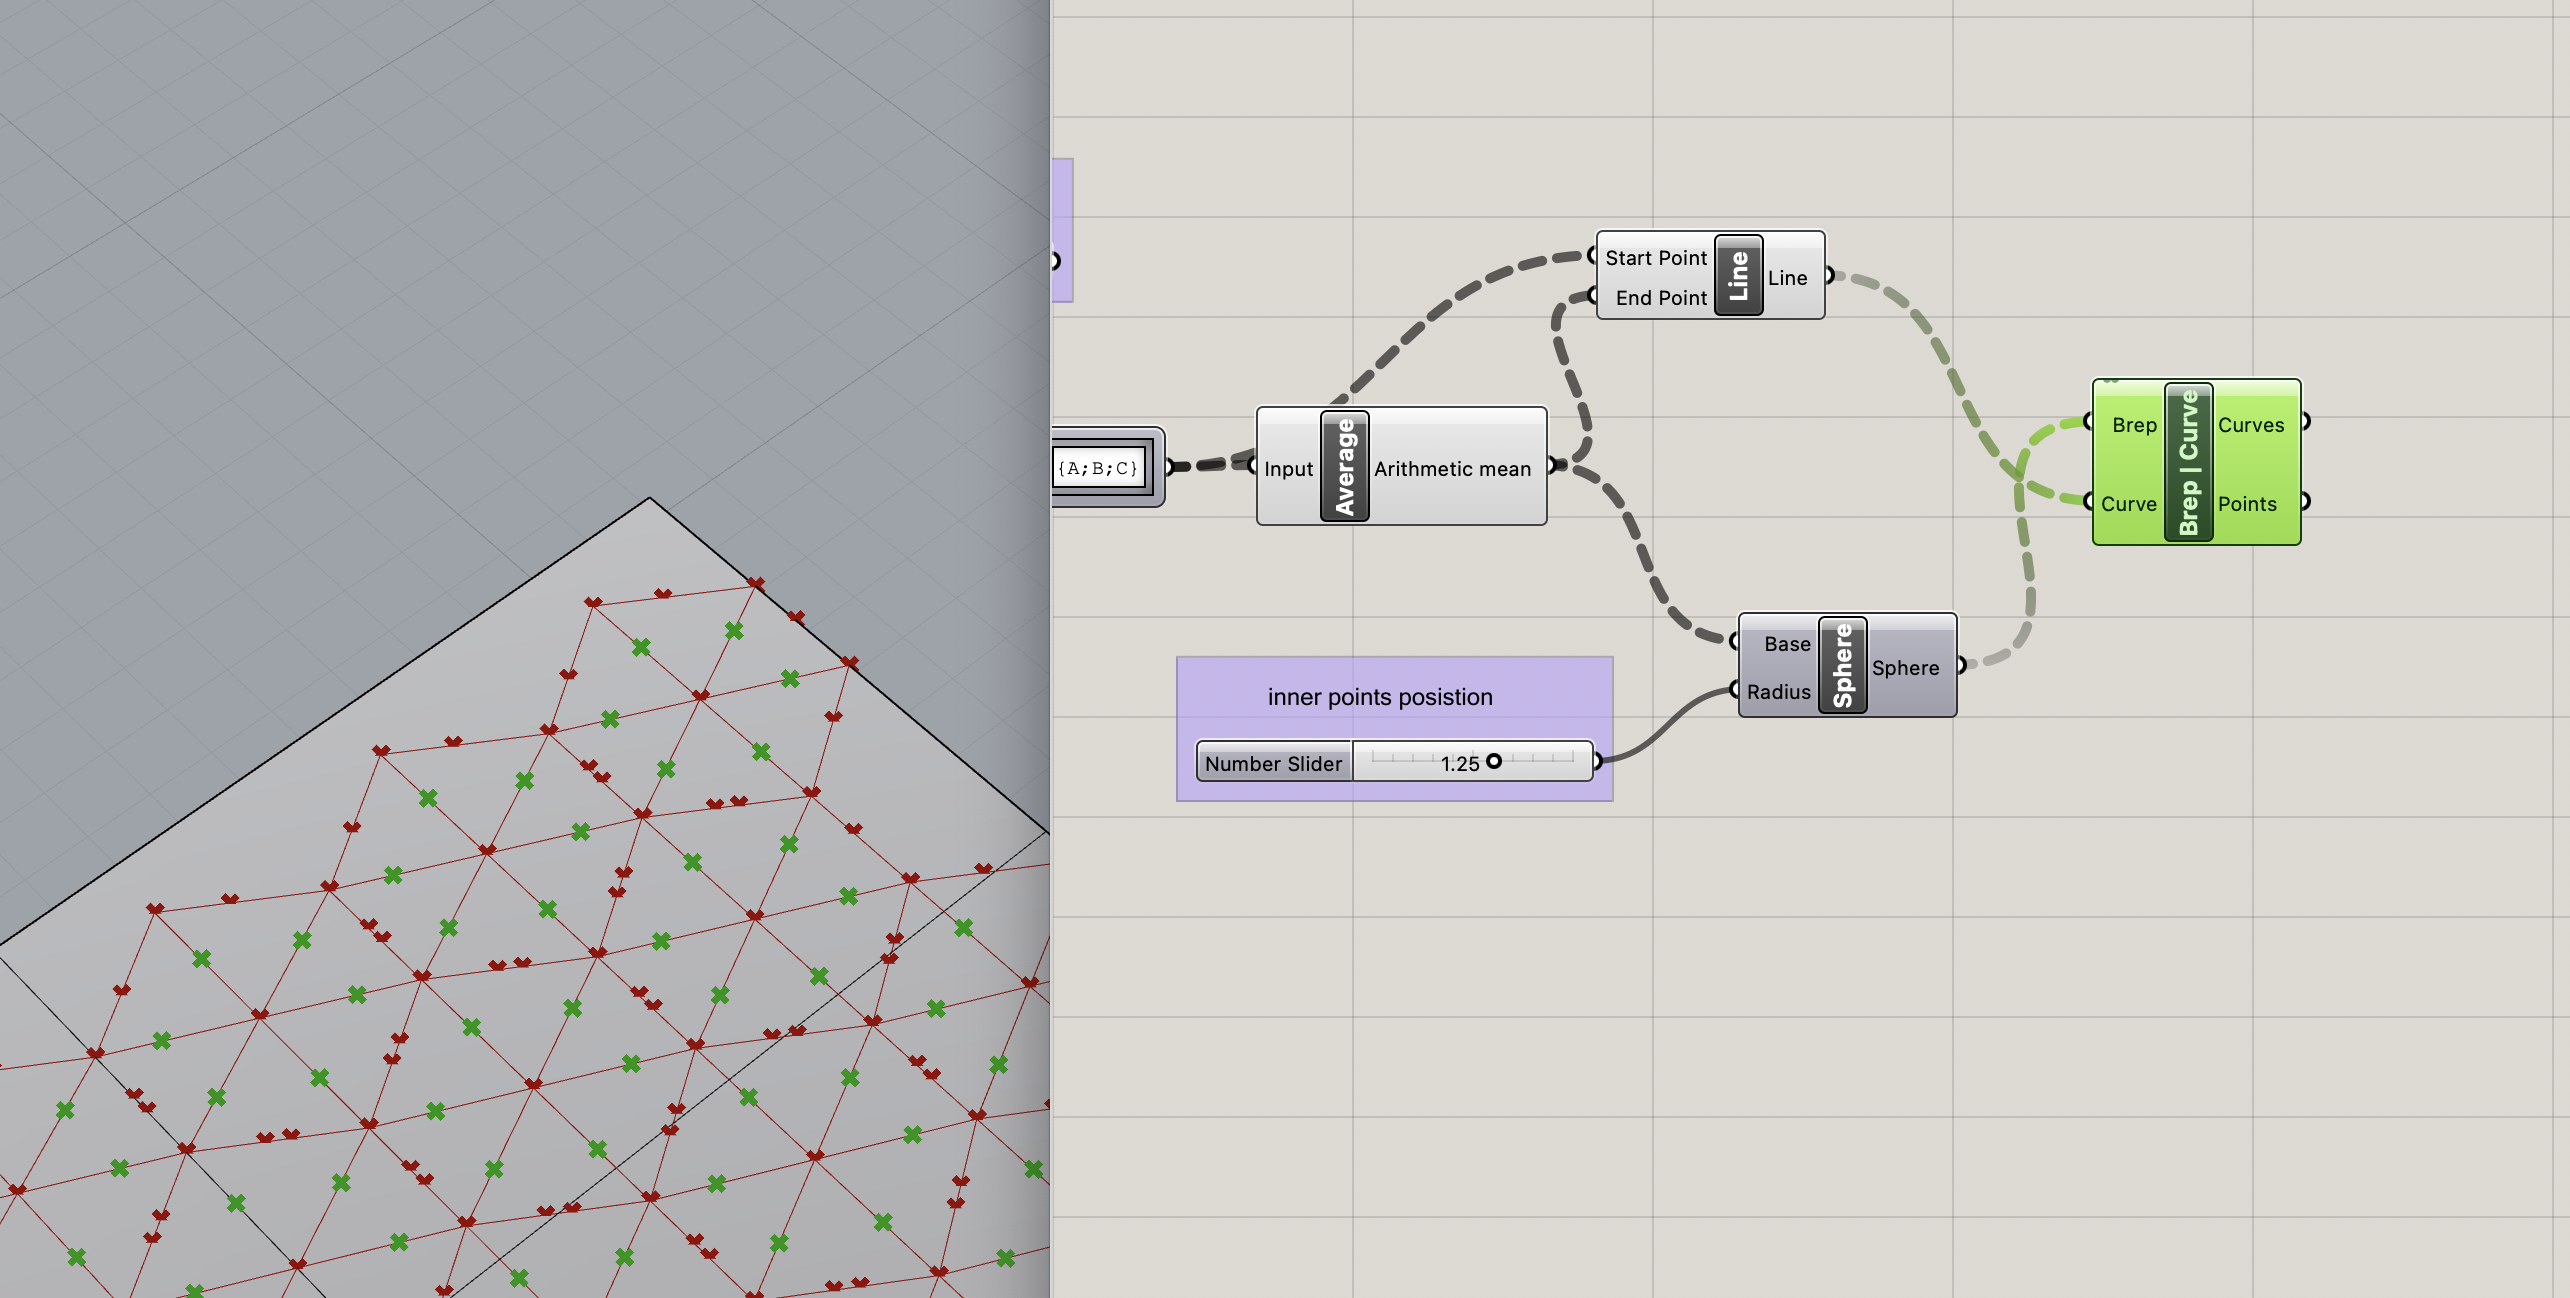
Task: Select the inner points posistion group
Action: (x=1380, y=697)
